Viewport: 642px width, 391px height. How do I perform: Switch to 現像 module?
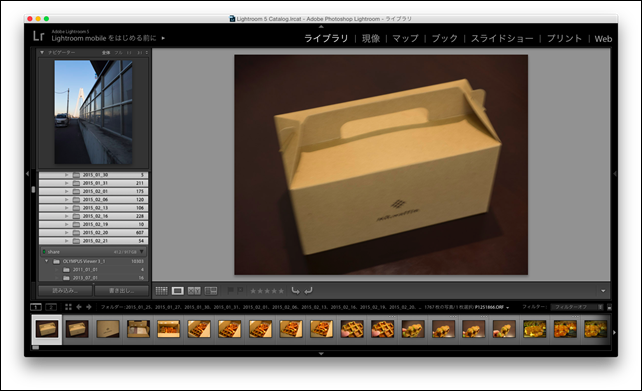pos(371,38)
